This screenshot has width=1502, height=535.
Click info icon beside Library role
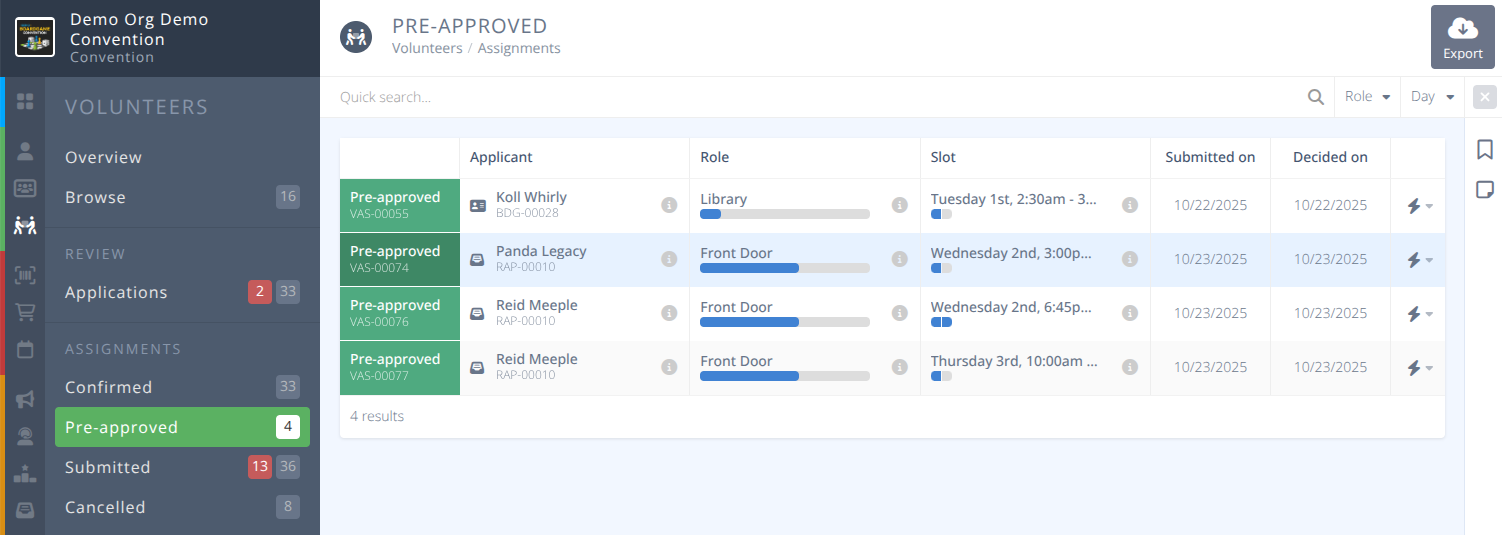(x=899, y=205)
